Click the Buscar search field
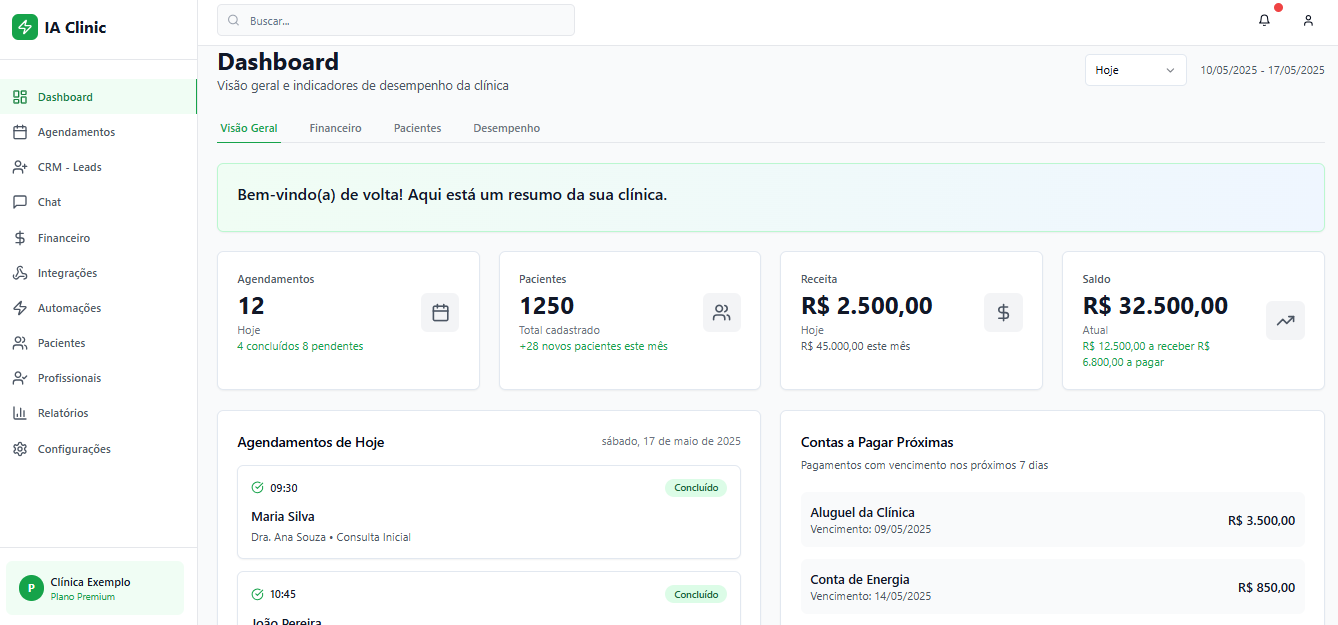1338x625 pixels. coord(396,20)
